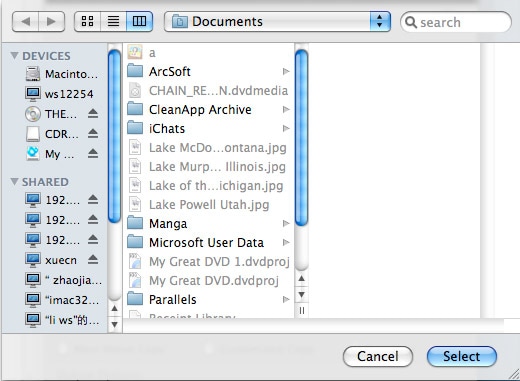
Task: Select the THE... disc icon
Action: tap(33, 114)
